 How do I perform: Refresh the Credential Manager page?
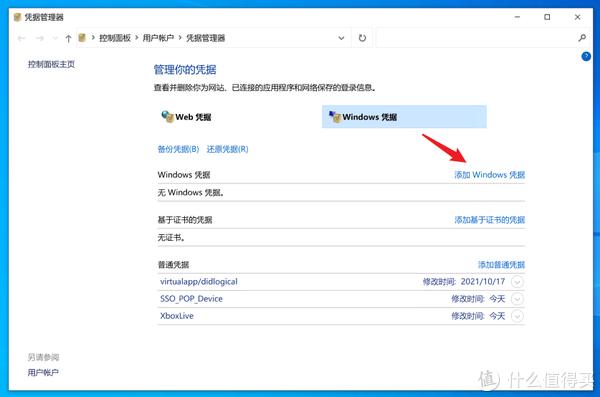pos(362,38)
